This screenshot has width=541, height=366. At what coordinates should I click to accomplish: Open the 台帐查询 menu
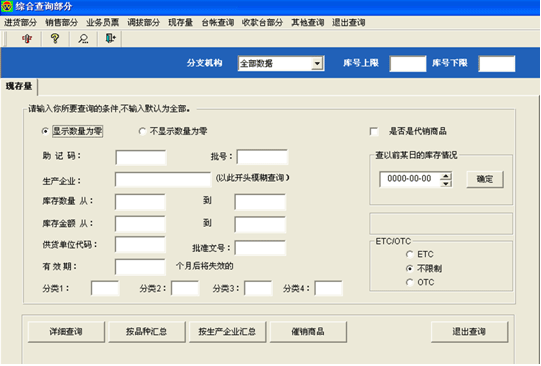point(218,23)
